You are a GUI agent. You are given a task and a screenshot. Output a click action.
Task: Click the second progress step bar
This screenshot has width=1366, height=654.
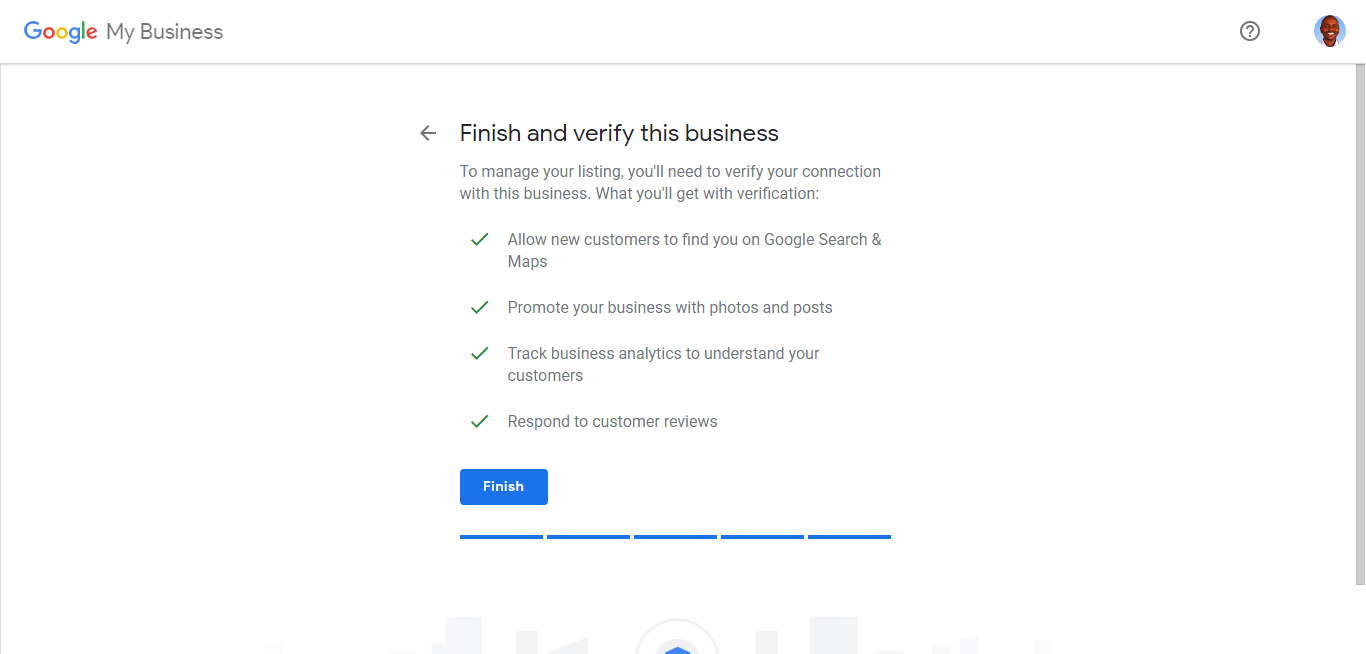[588, 537]
